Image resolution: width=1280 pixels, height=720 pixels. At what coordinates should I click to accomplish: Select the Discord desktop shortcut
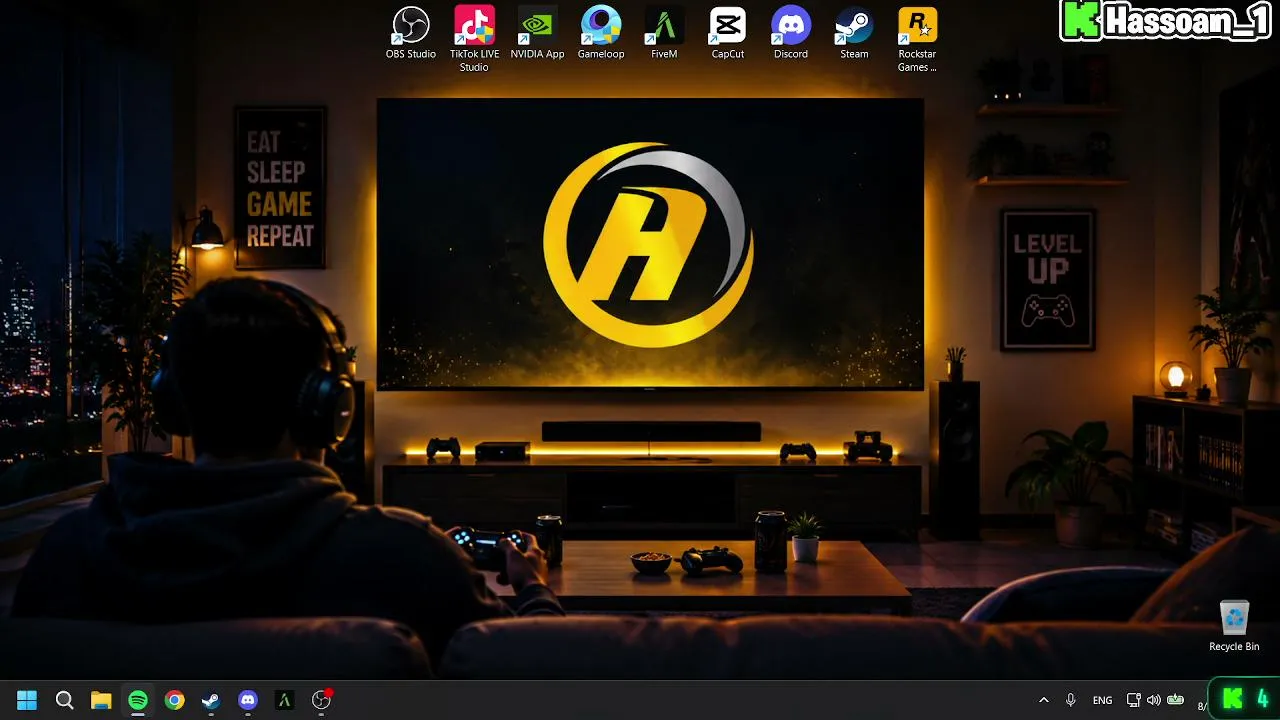point(790,33)
